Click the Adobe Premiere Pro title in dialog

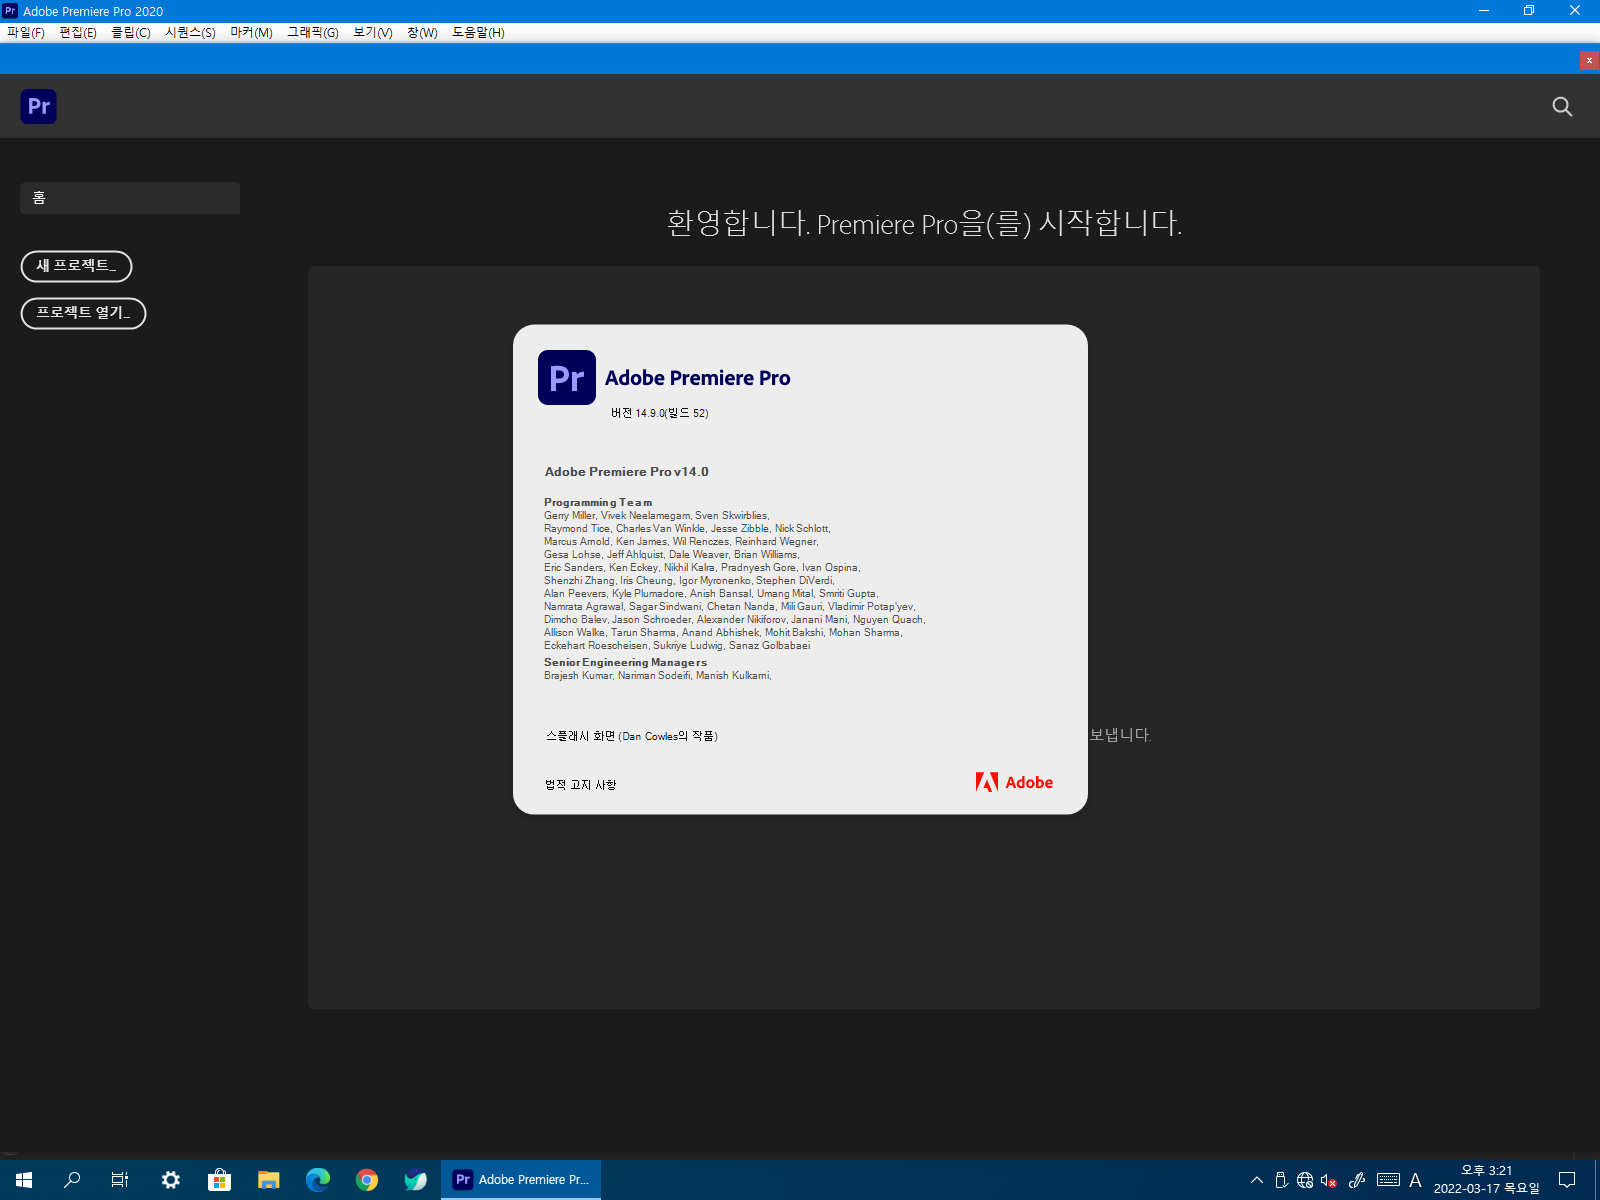[697, 378]
